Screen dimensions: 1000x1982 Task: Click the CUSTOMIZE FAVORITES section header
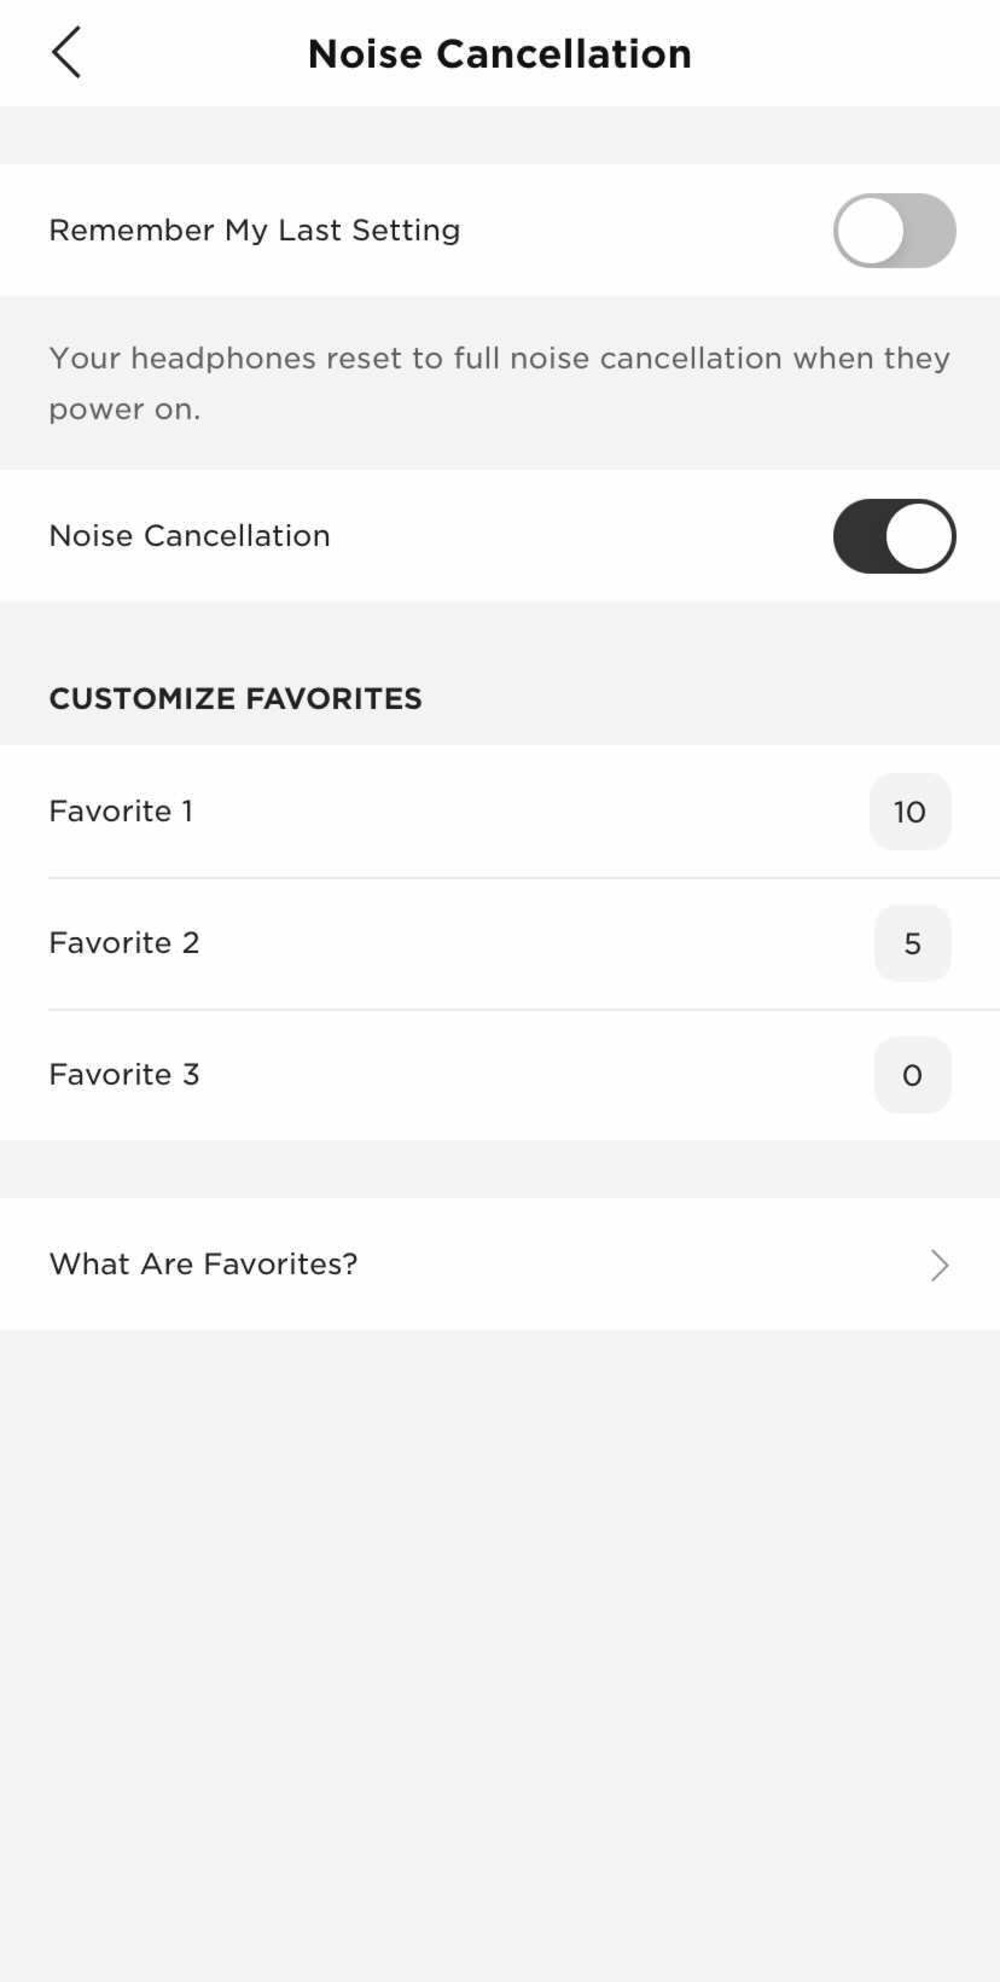pos(235,698)
